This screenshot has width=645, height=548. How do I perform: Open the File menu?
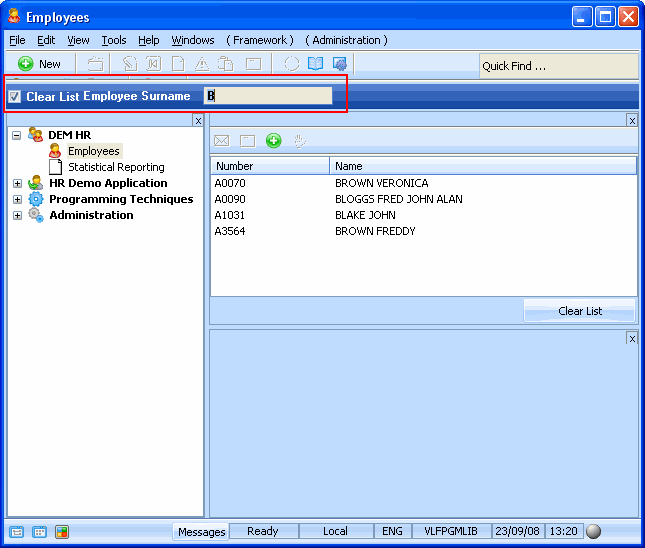coord(17,40)
